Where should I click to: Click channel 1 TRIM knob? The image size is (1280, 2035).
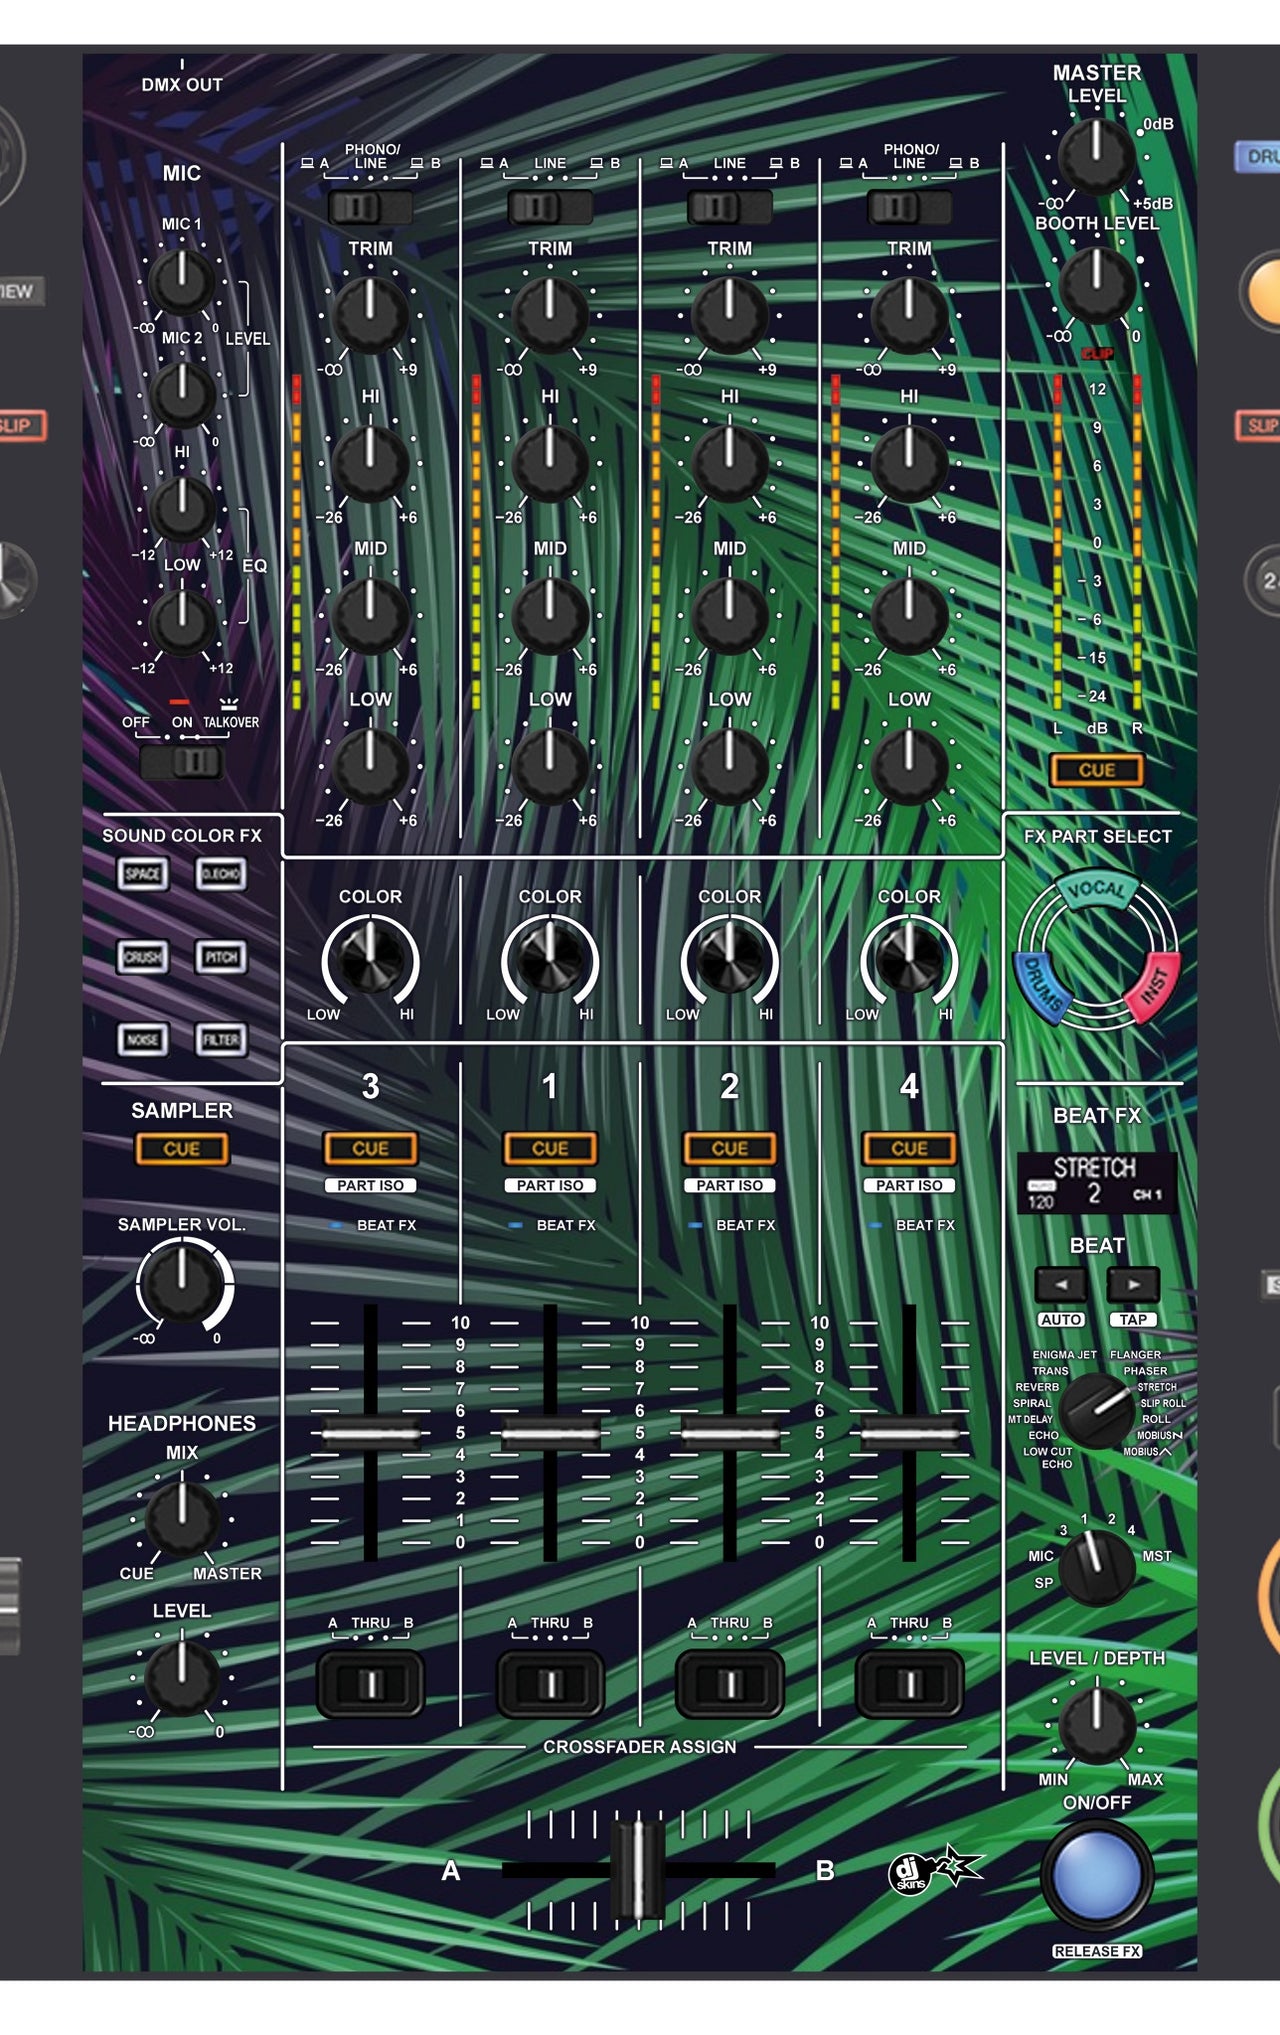tap(550, 315)
